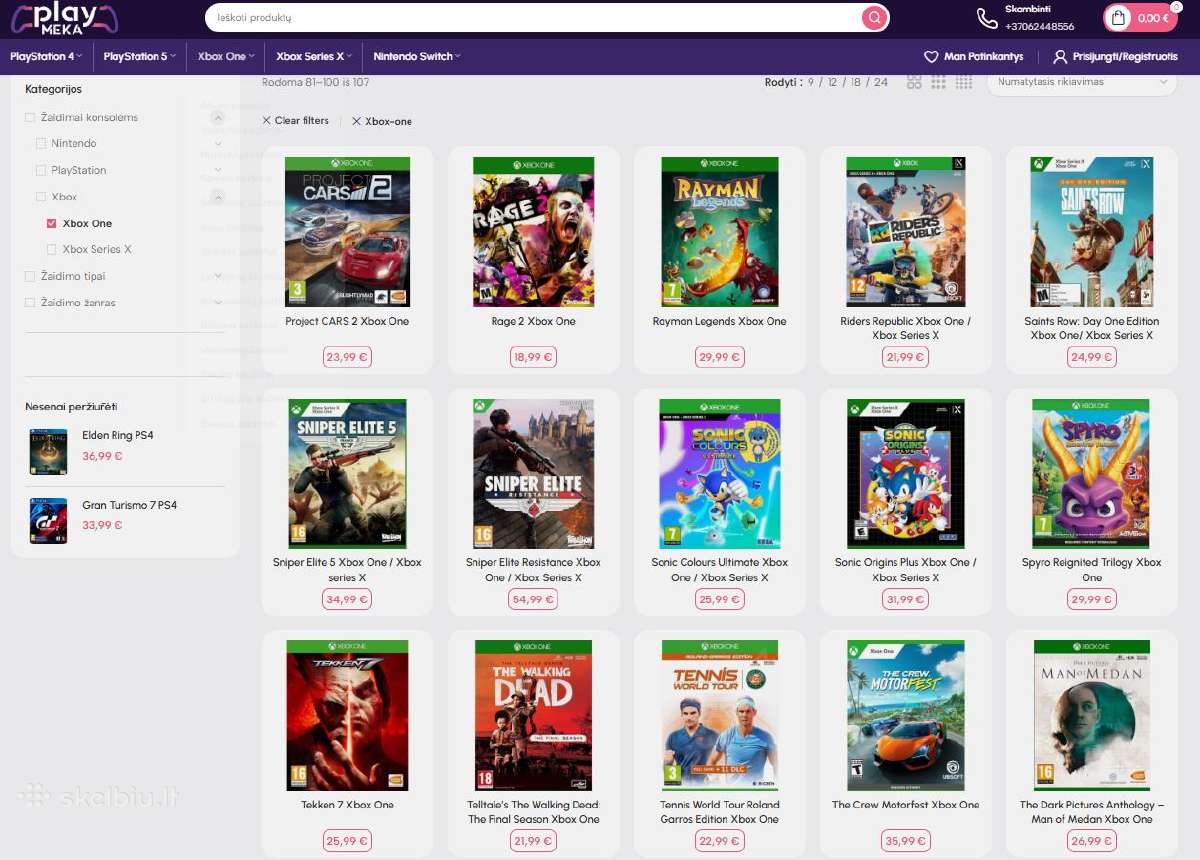Show 12 products per page
The image size is (1200, 860).
832,82
